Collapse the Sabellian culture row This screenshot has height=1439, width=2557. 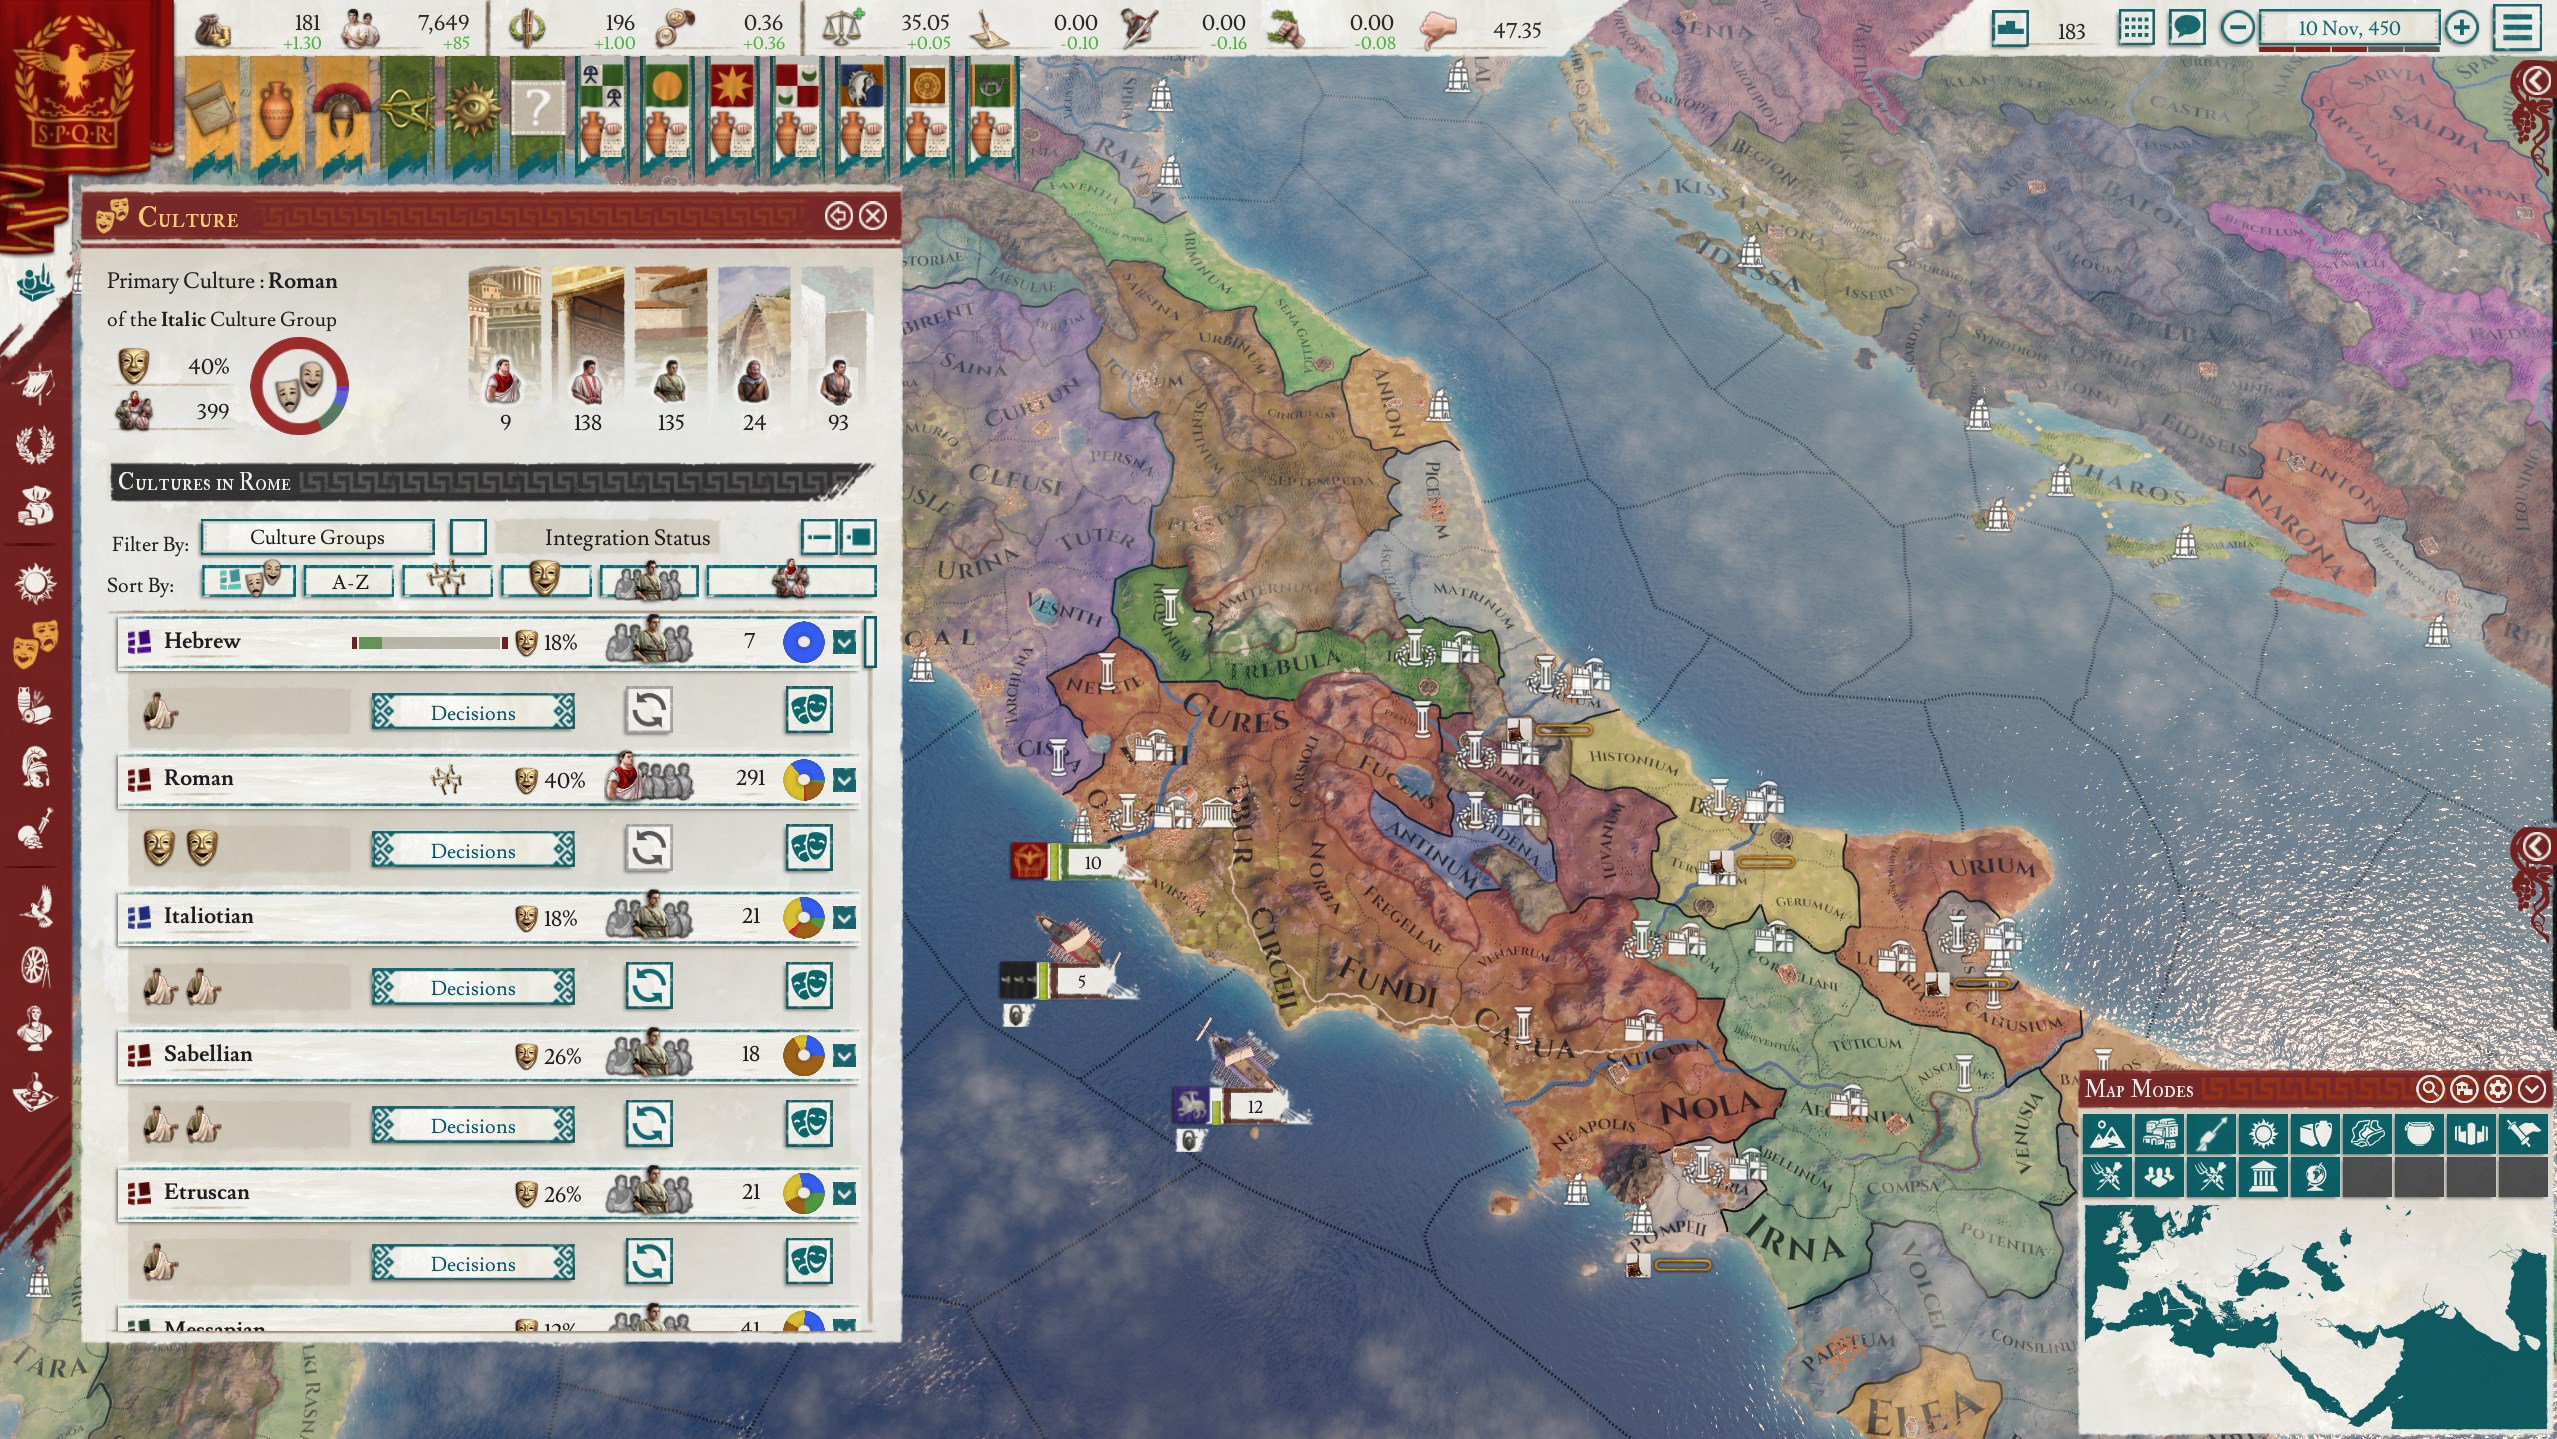tap(845, 1055)
